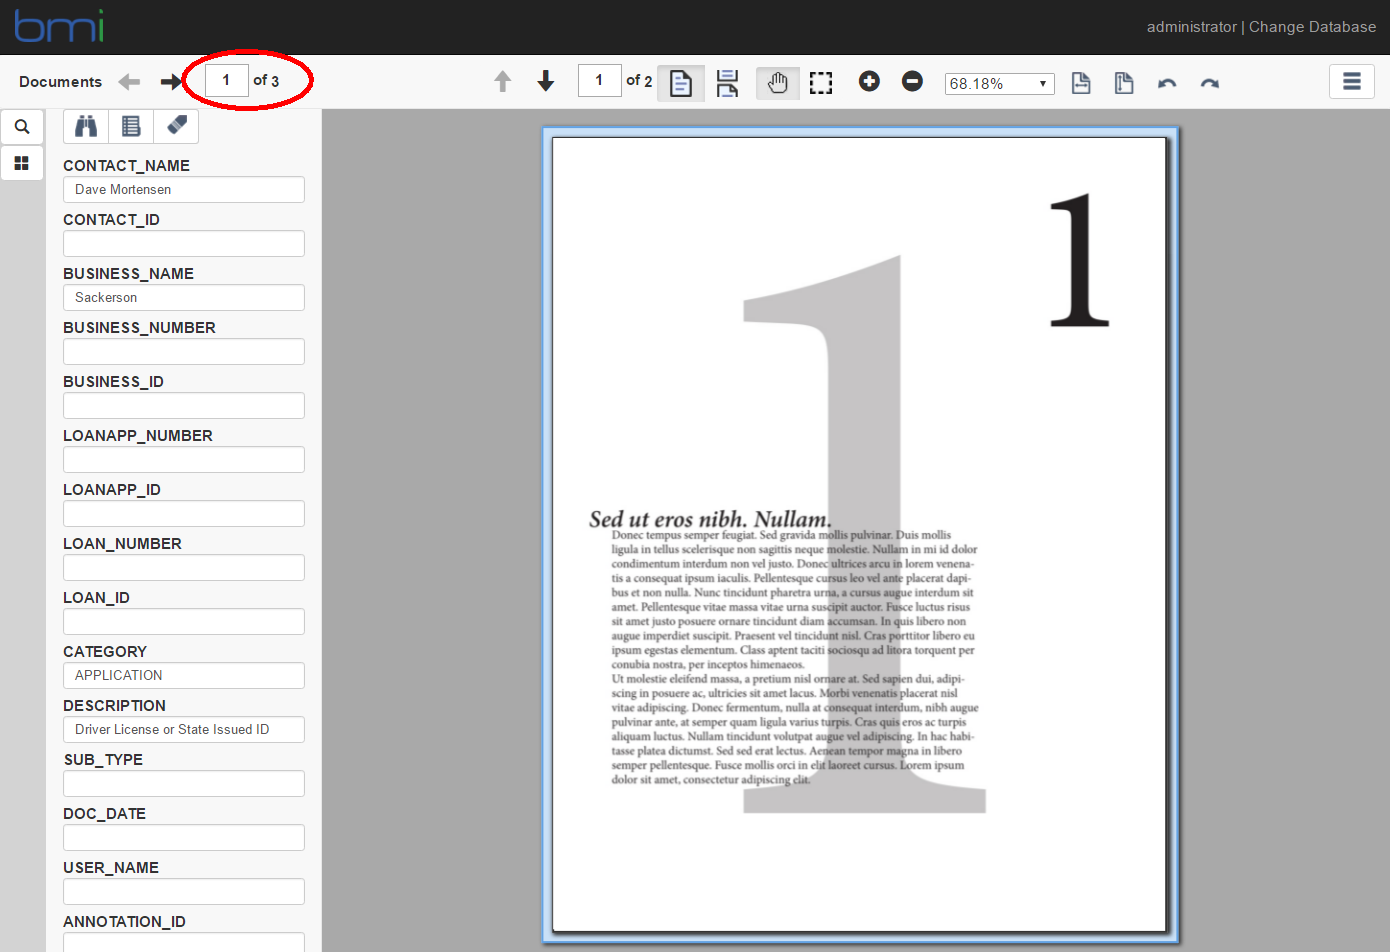Go to next document arrow
Viewport: 1390px width, 952px height.
click(171, 82)
